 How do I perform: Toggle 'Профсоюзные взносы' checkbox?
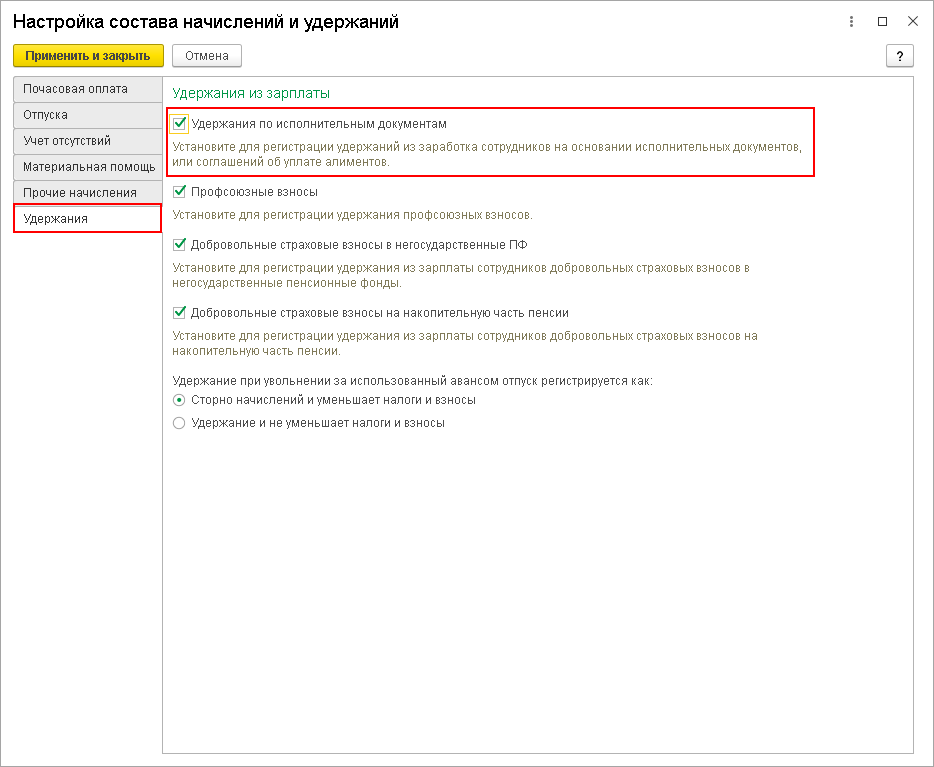(x=180, y=192)
